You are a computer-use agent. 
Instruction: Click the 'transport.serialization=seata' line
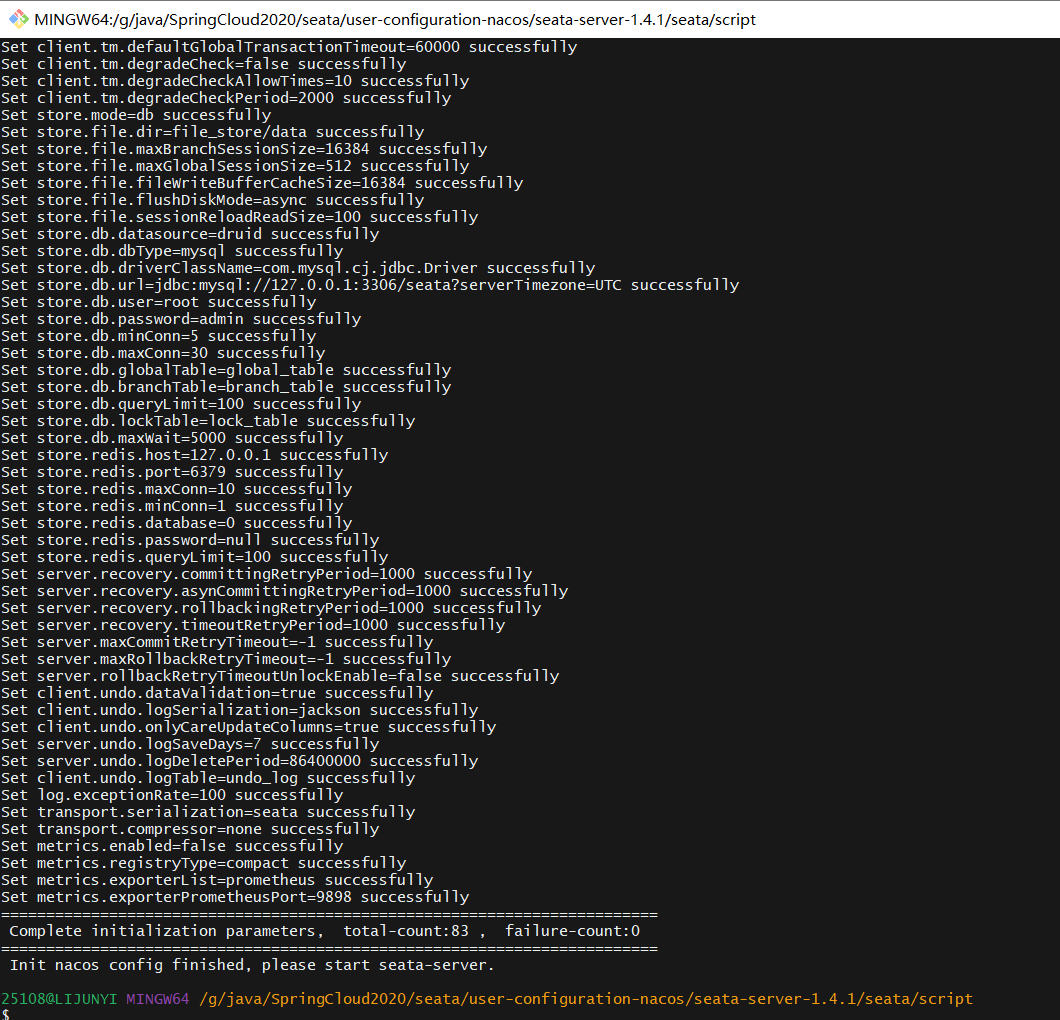coord(208,812)
